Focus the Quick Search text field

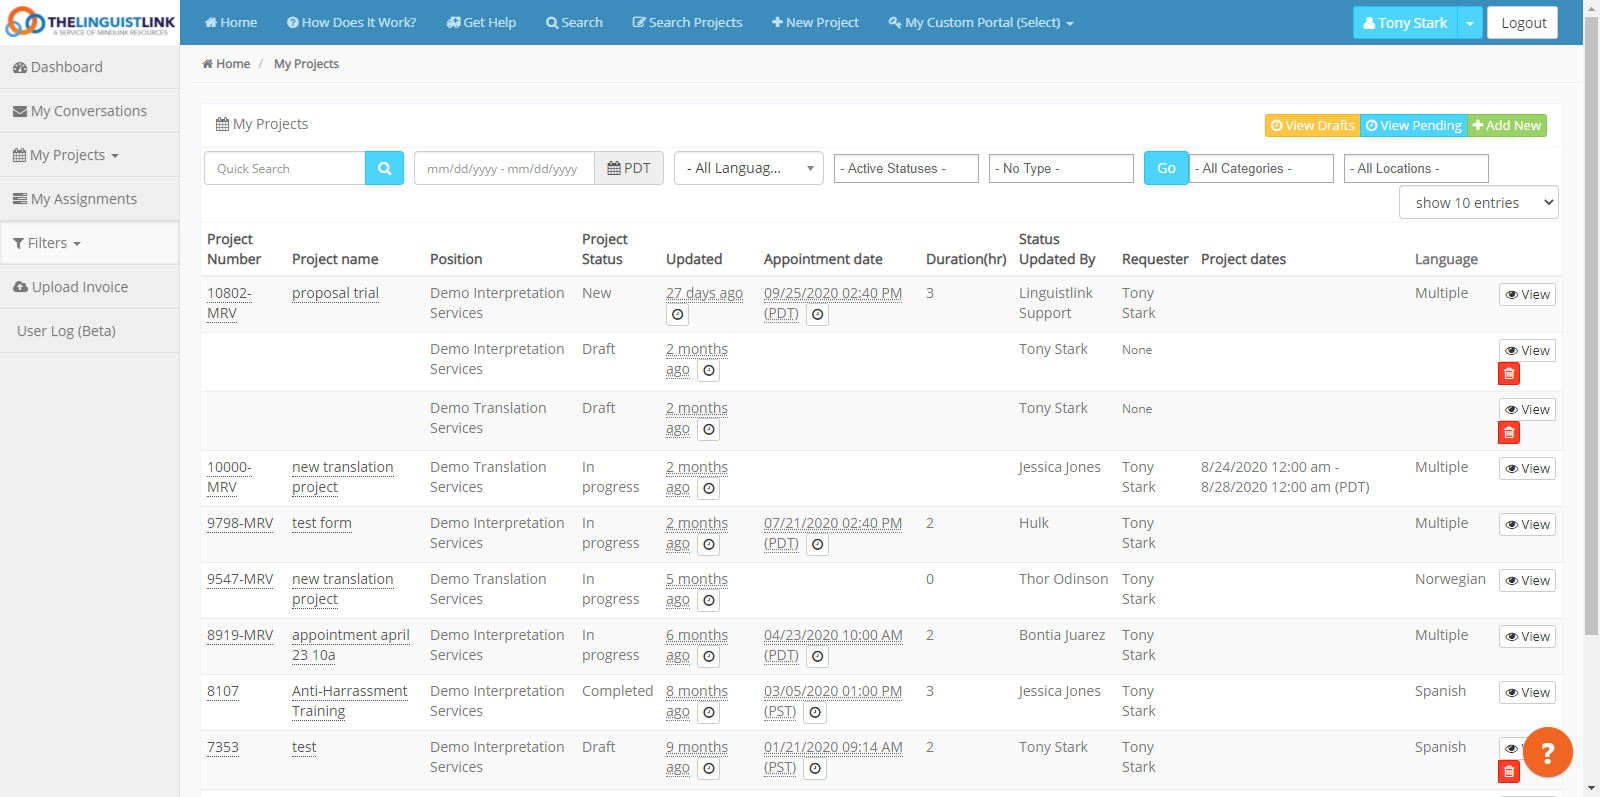pos(285,169)
